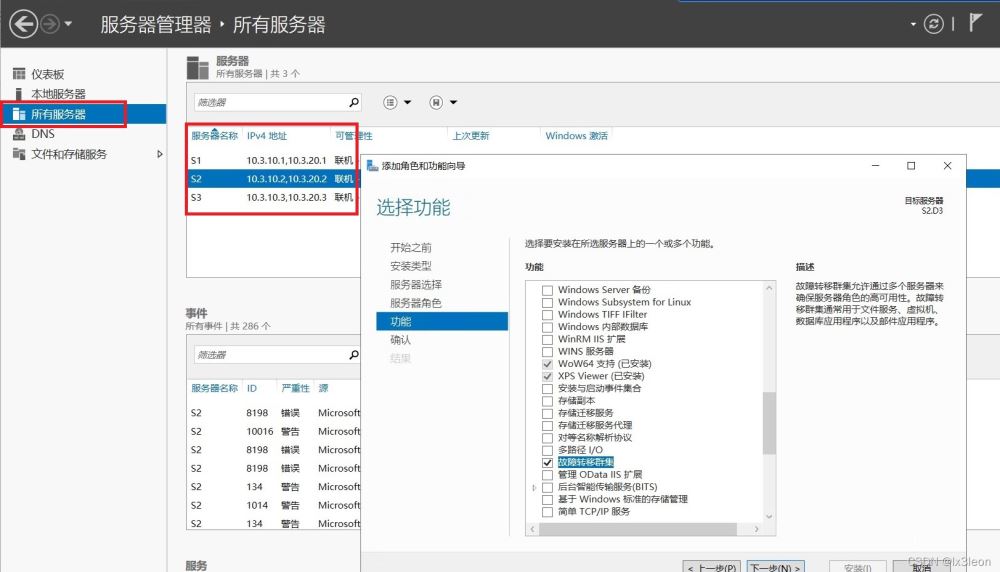Open DNS role in sidebar
This screenshot has width=1000, height=572.
(x=42, y=134)
